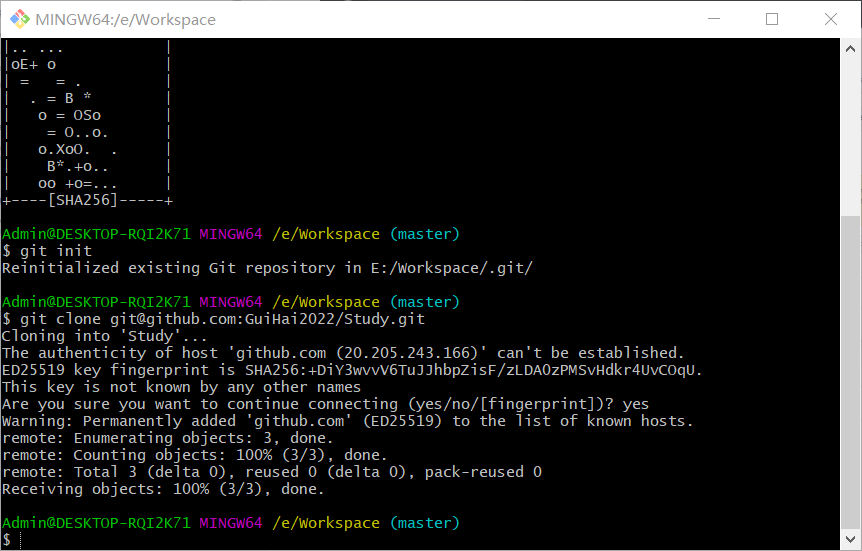
Task: Click the scrollbar down arrow
Action: tap(850, 538)
